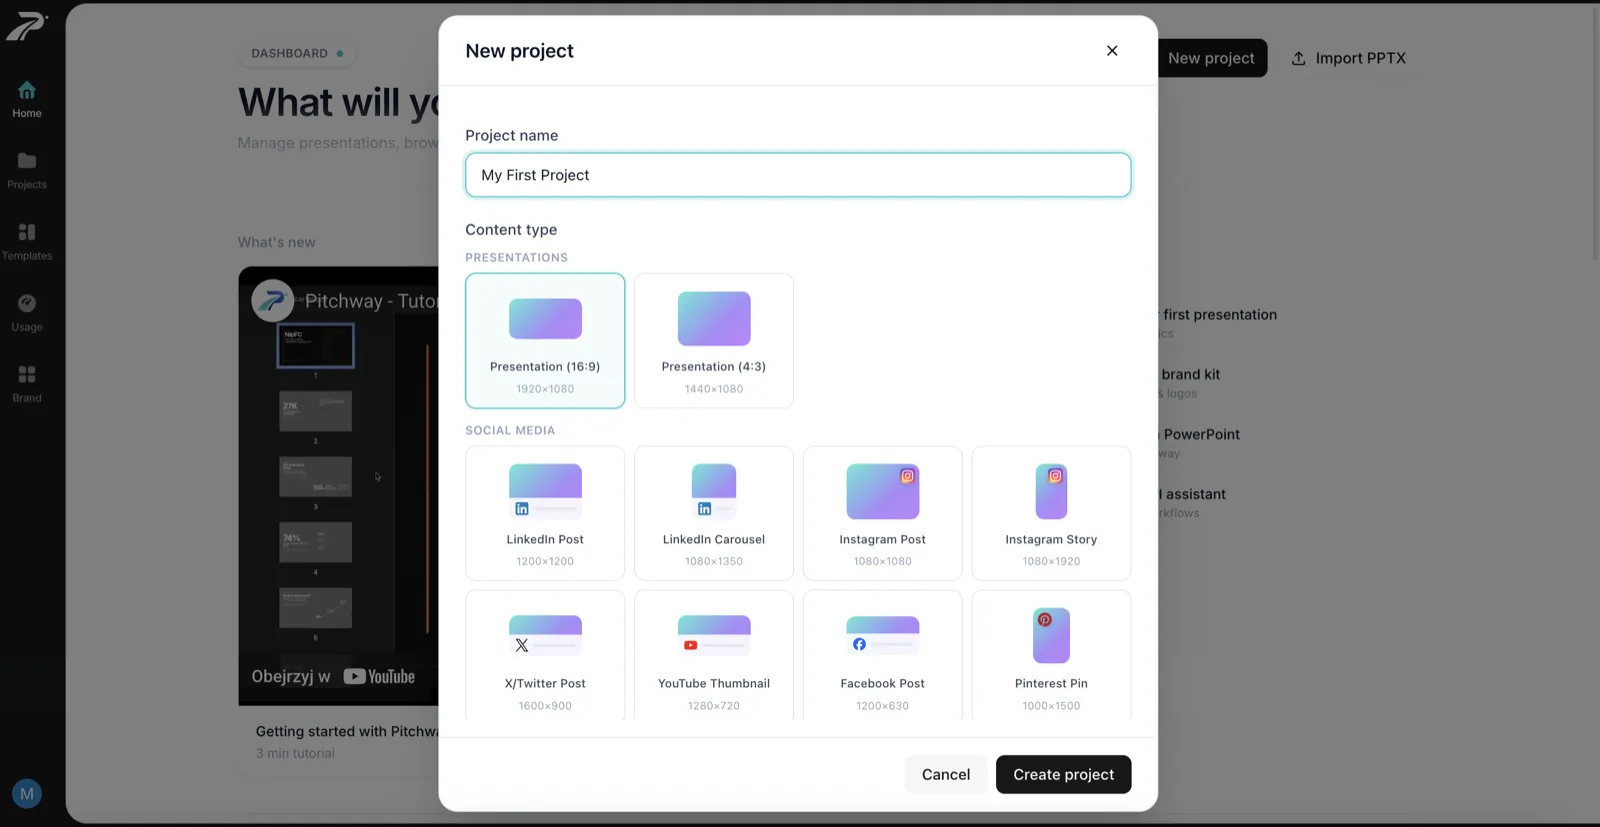Screen dimensions: 1600x827
Task: Select the Presentation (4:3) content type
Action: (x=714, y=341)
